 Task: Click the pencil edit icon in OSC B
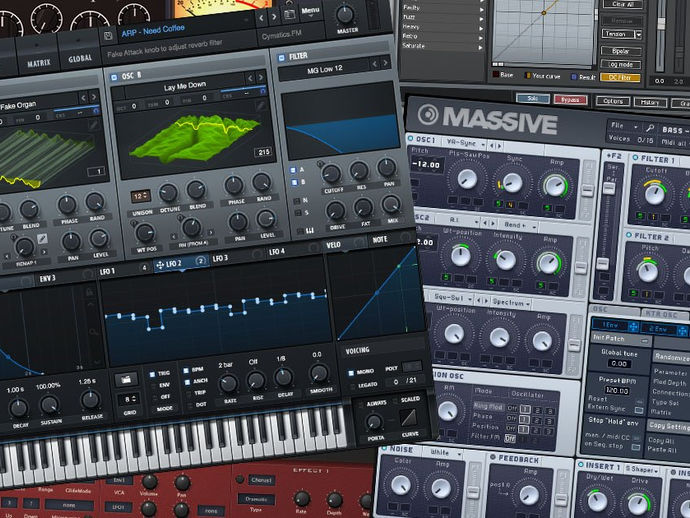(x=259, y=105)
